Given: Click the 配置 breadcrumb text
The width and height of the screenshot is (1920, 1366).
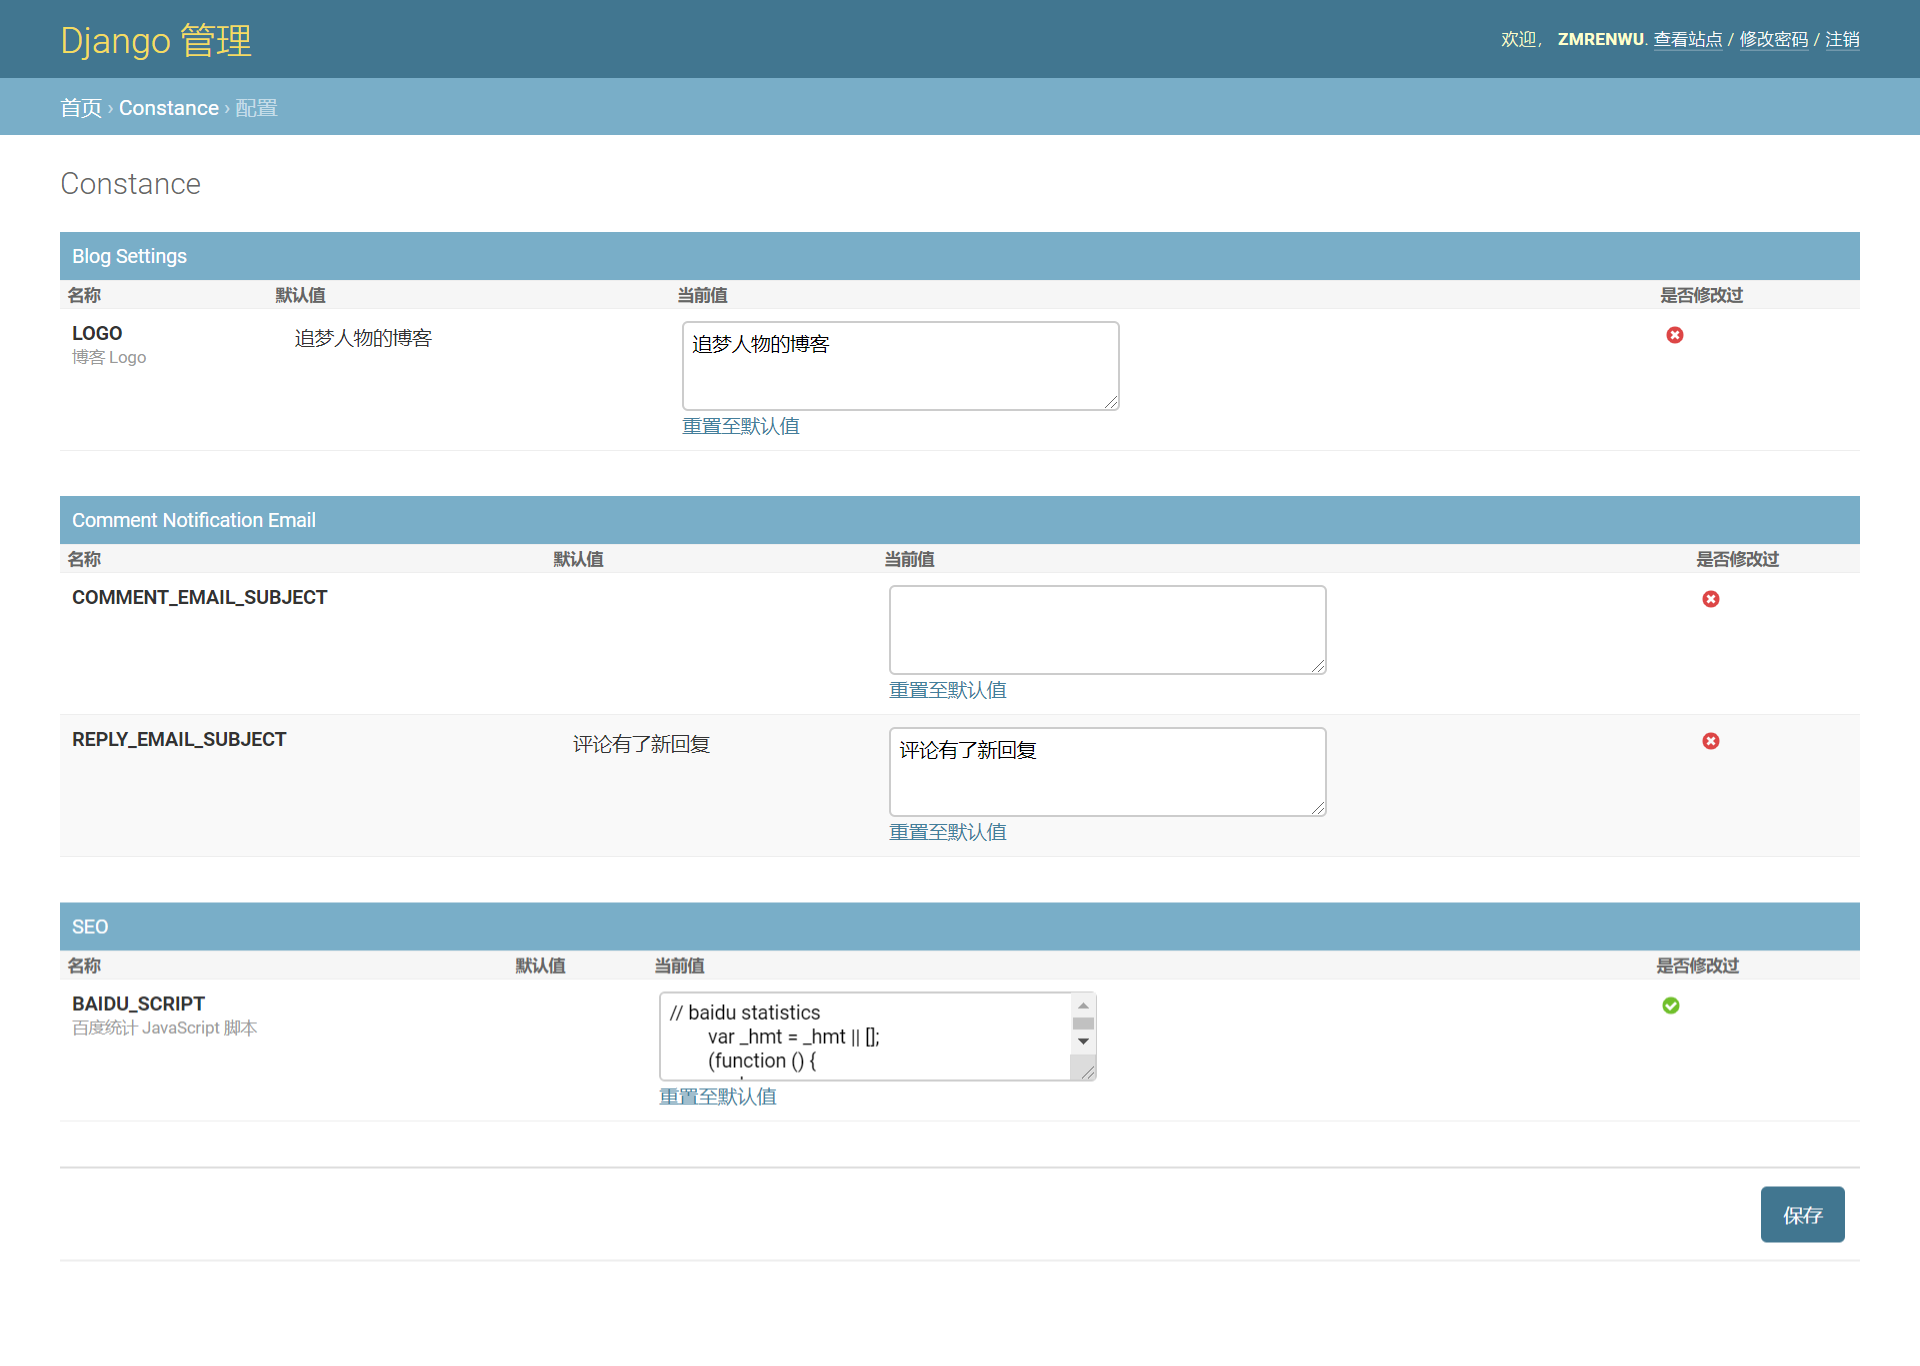Looking at the screenshot, I should 256,108.
